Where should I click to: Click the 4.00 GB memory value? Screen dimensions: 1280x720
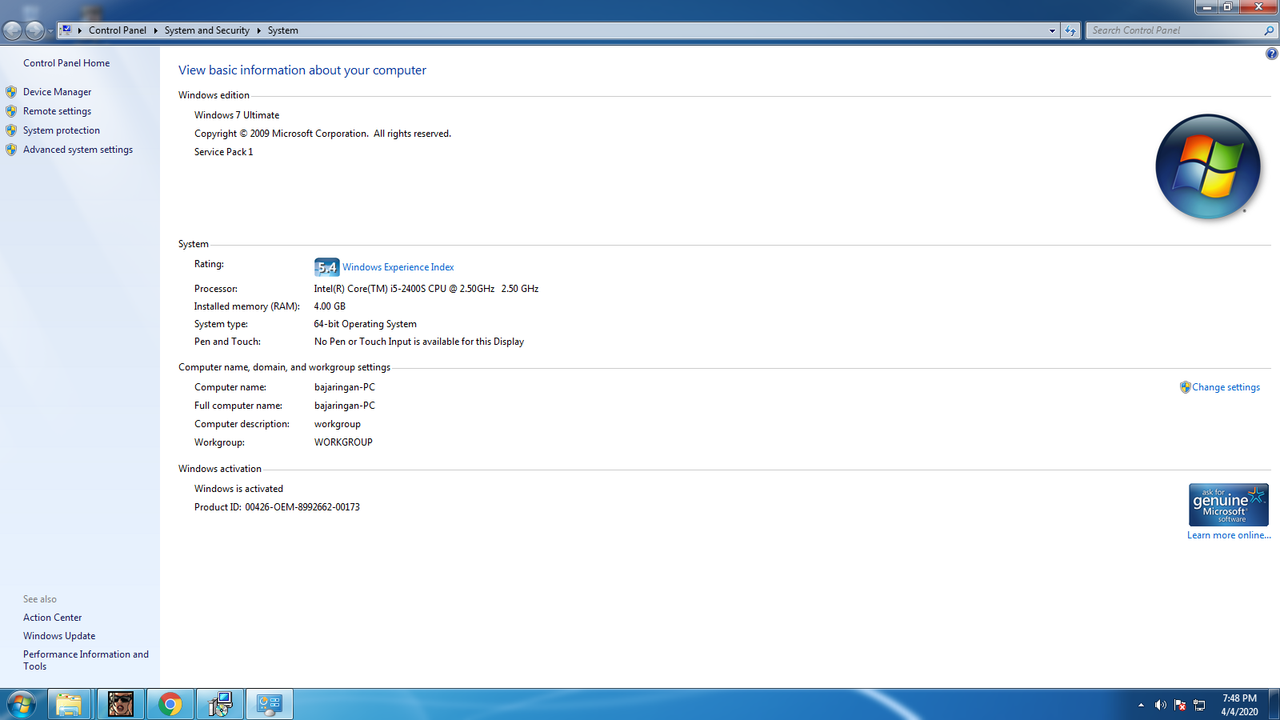tap(330, 306)
